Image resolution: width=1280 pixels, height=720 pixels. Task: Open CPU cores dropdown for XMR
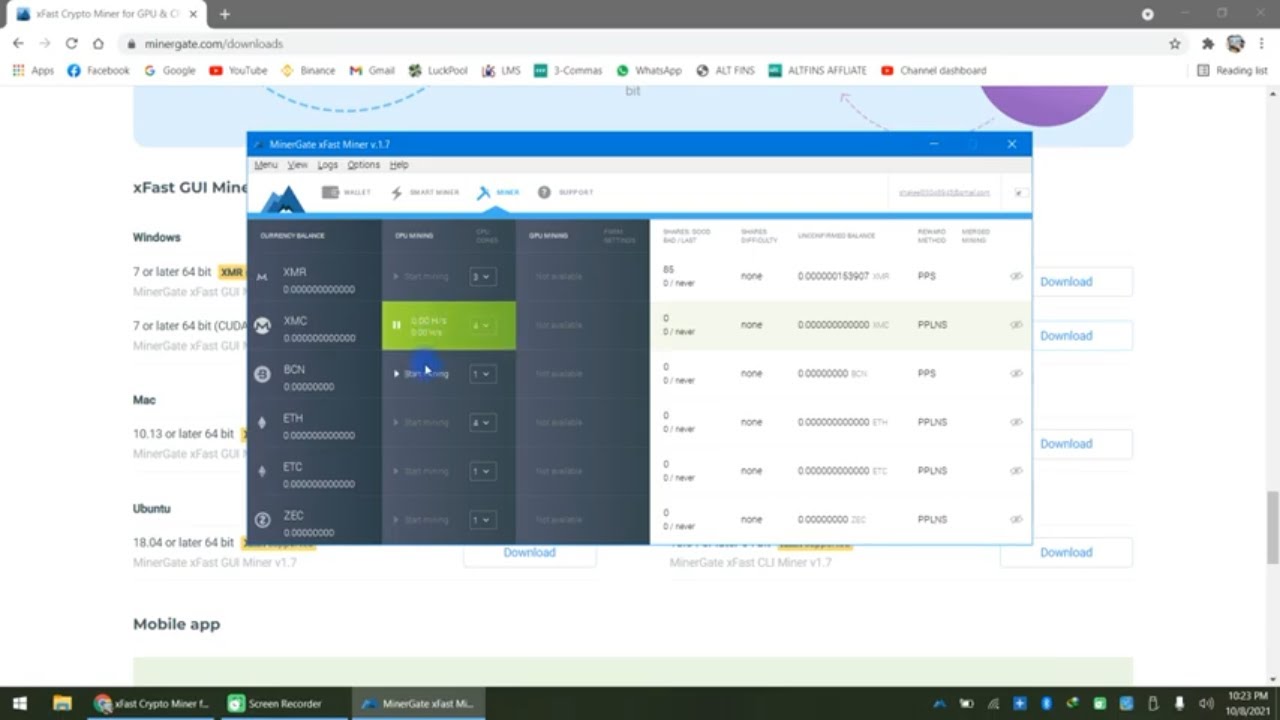point(482,276)
